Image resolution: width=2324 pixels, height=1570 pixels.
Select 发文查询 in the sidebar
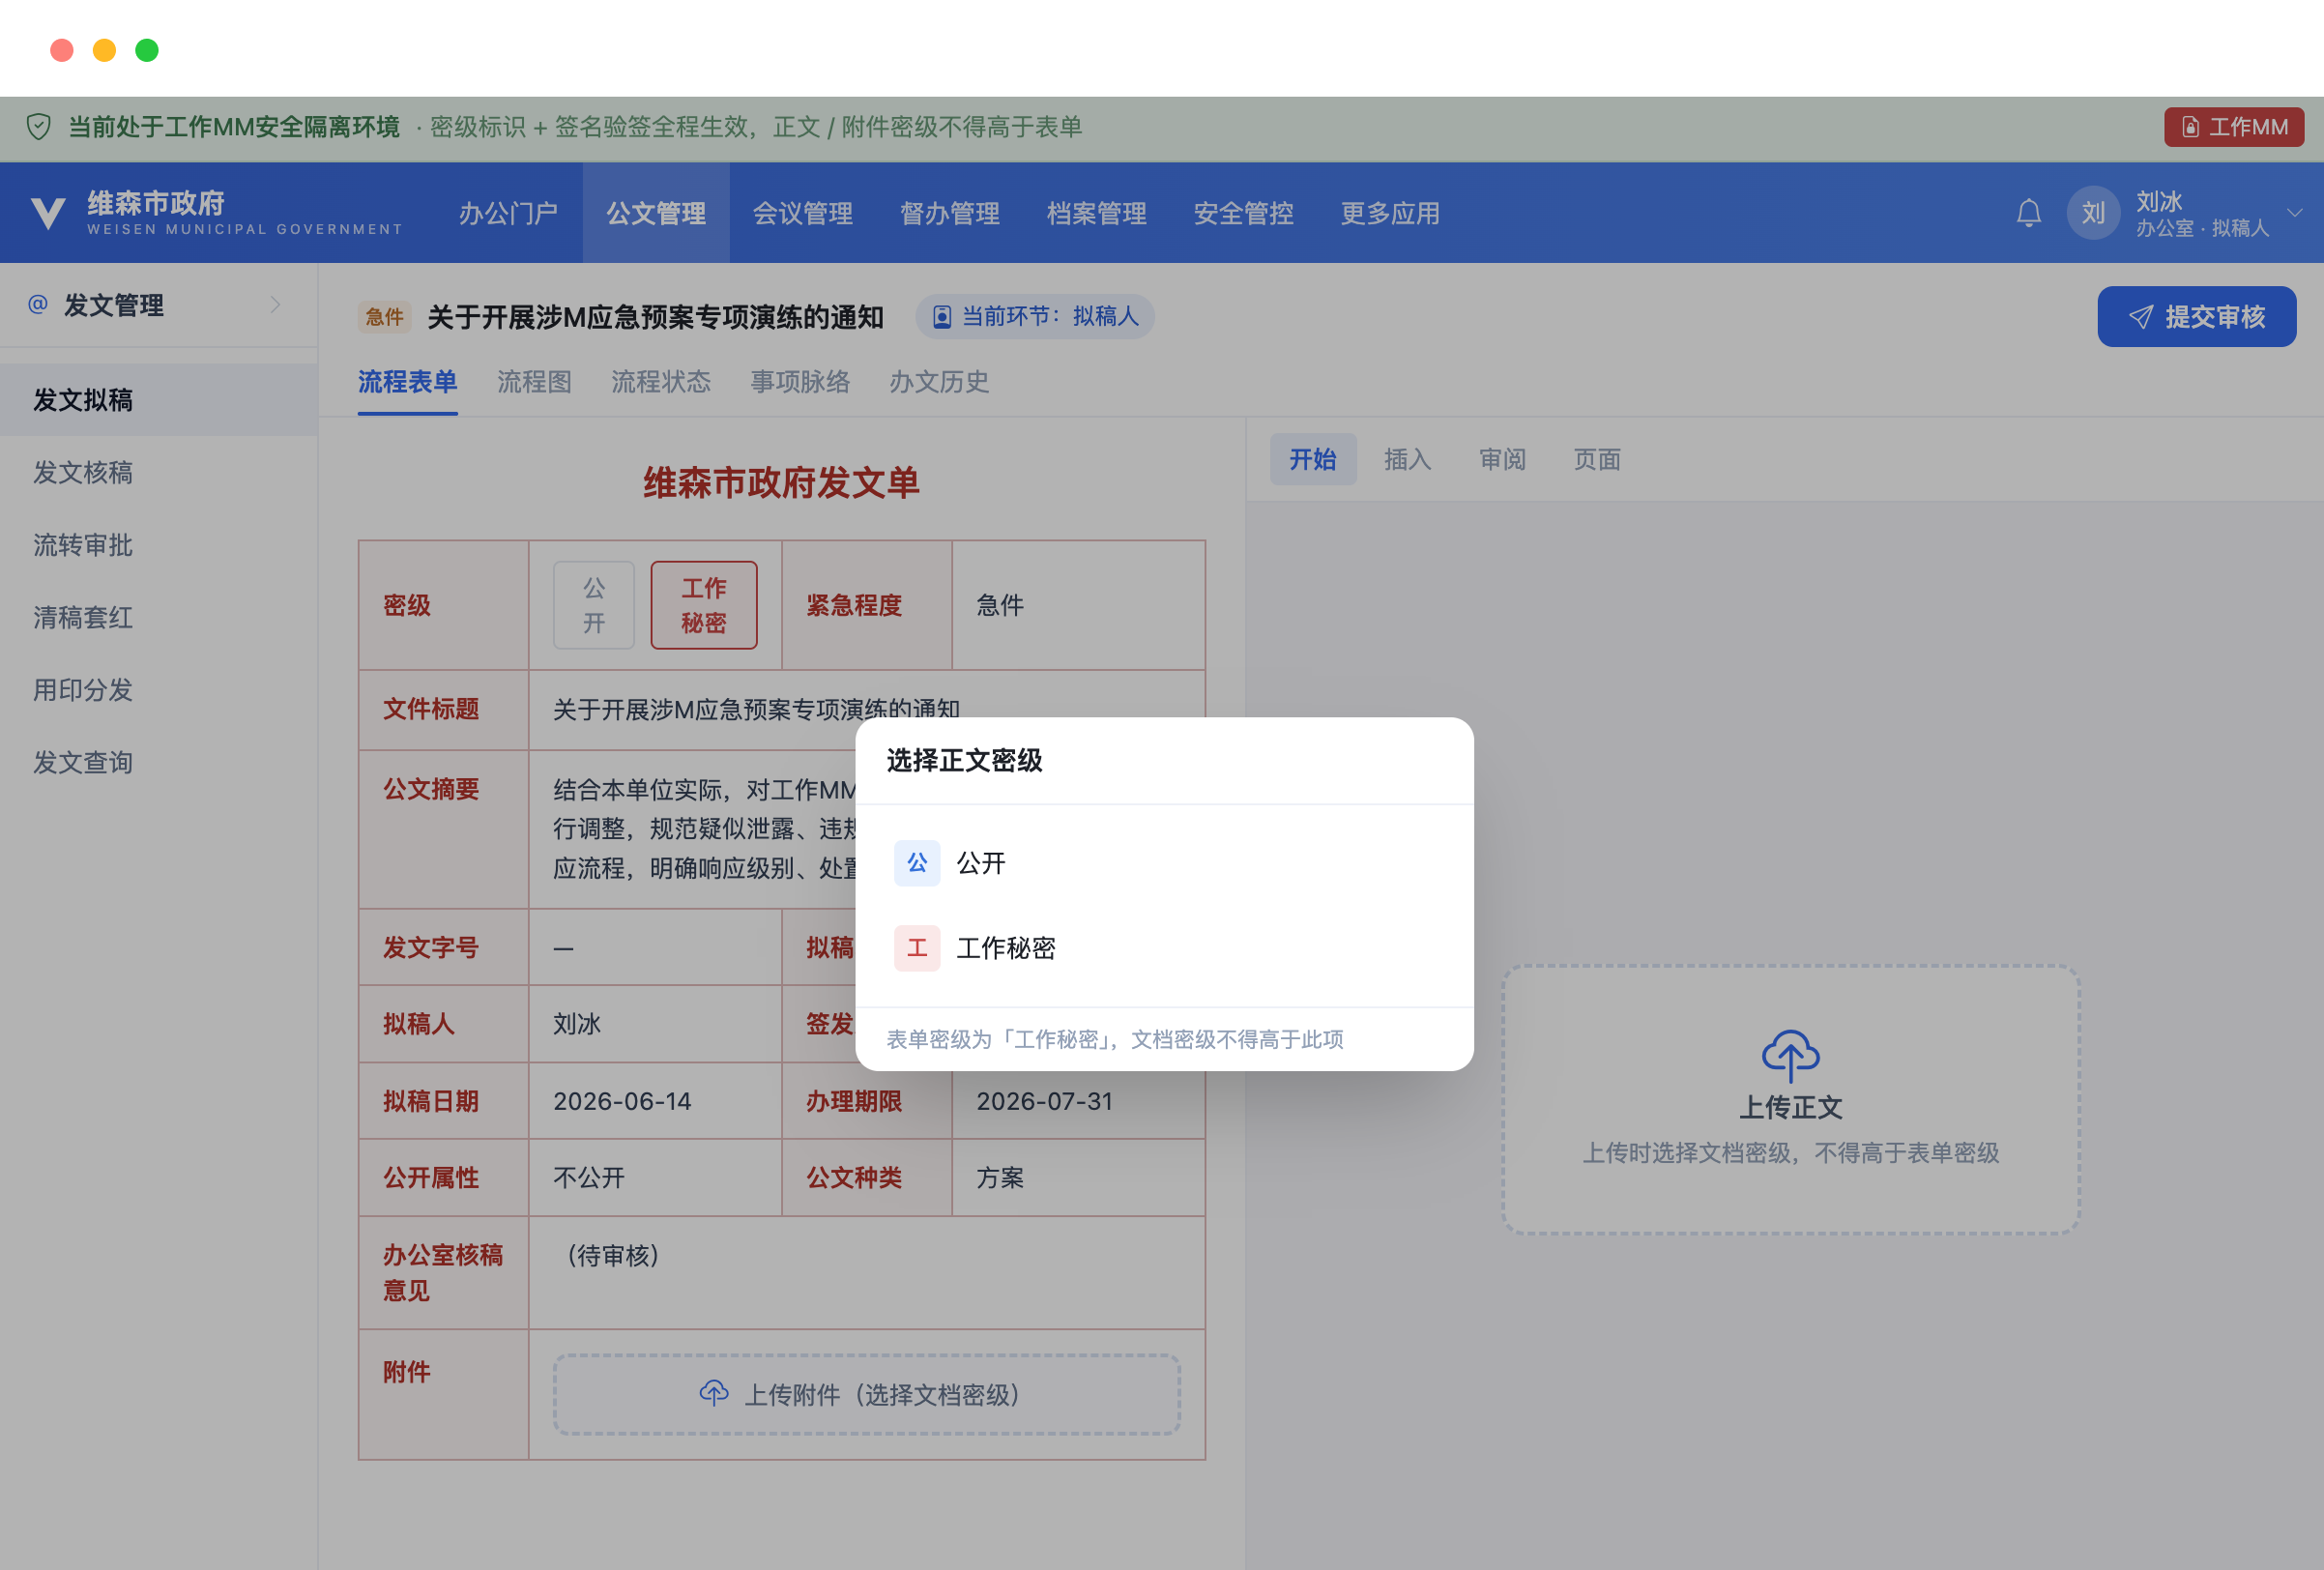pyautogui.click(x=159, y=762)
